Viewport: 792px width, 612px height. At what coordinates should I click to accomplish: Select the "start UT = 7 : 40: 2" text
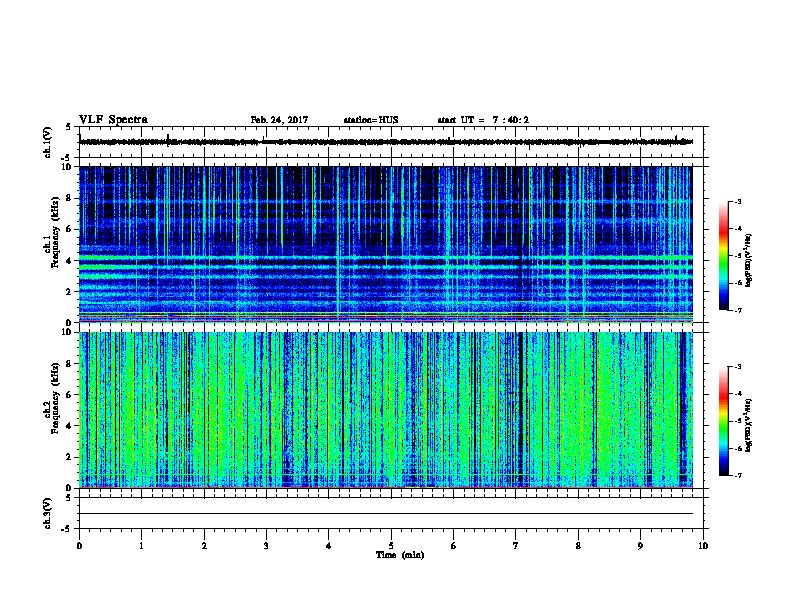coord(483,120)
